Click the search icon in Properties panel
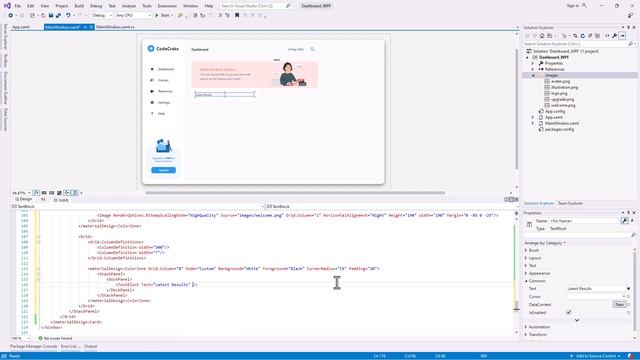This screenshot has height=360, width=640. [x=633, y=235]
